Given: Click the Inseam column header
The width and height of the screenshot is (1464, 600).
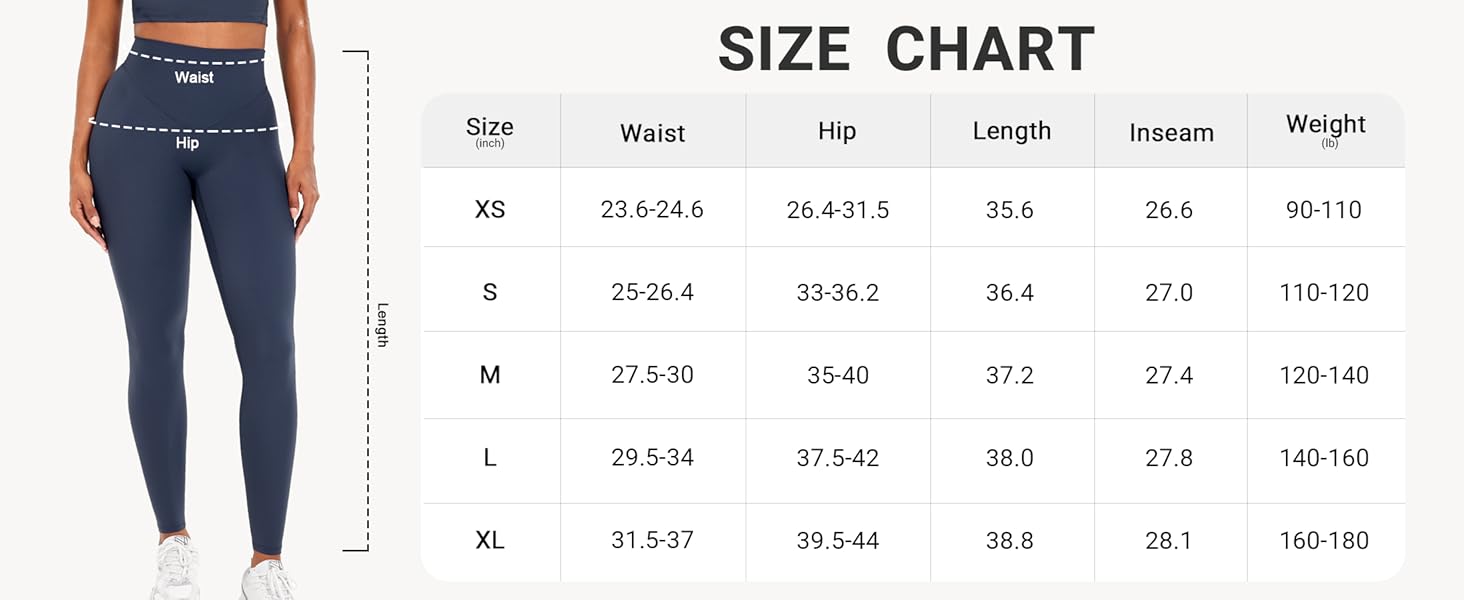Looking at the screenshot, I should (1171, 133).
